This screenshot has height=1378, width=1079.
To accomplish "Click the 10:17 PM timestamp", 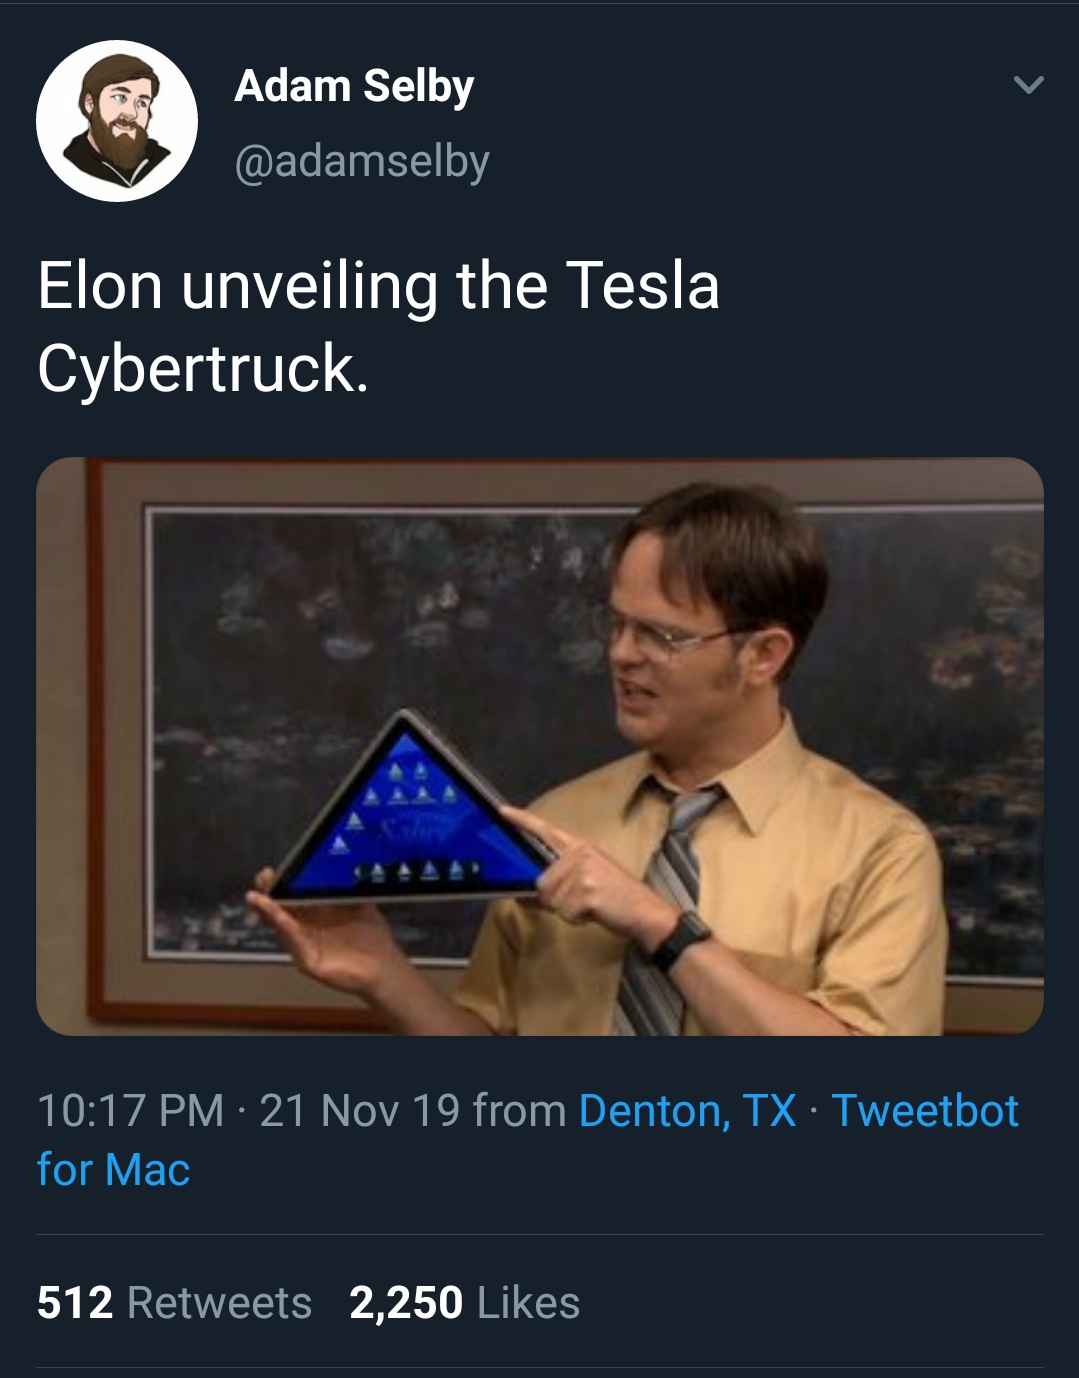I will (131, 1111).
